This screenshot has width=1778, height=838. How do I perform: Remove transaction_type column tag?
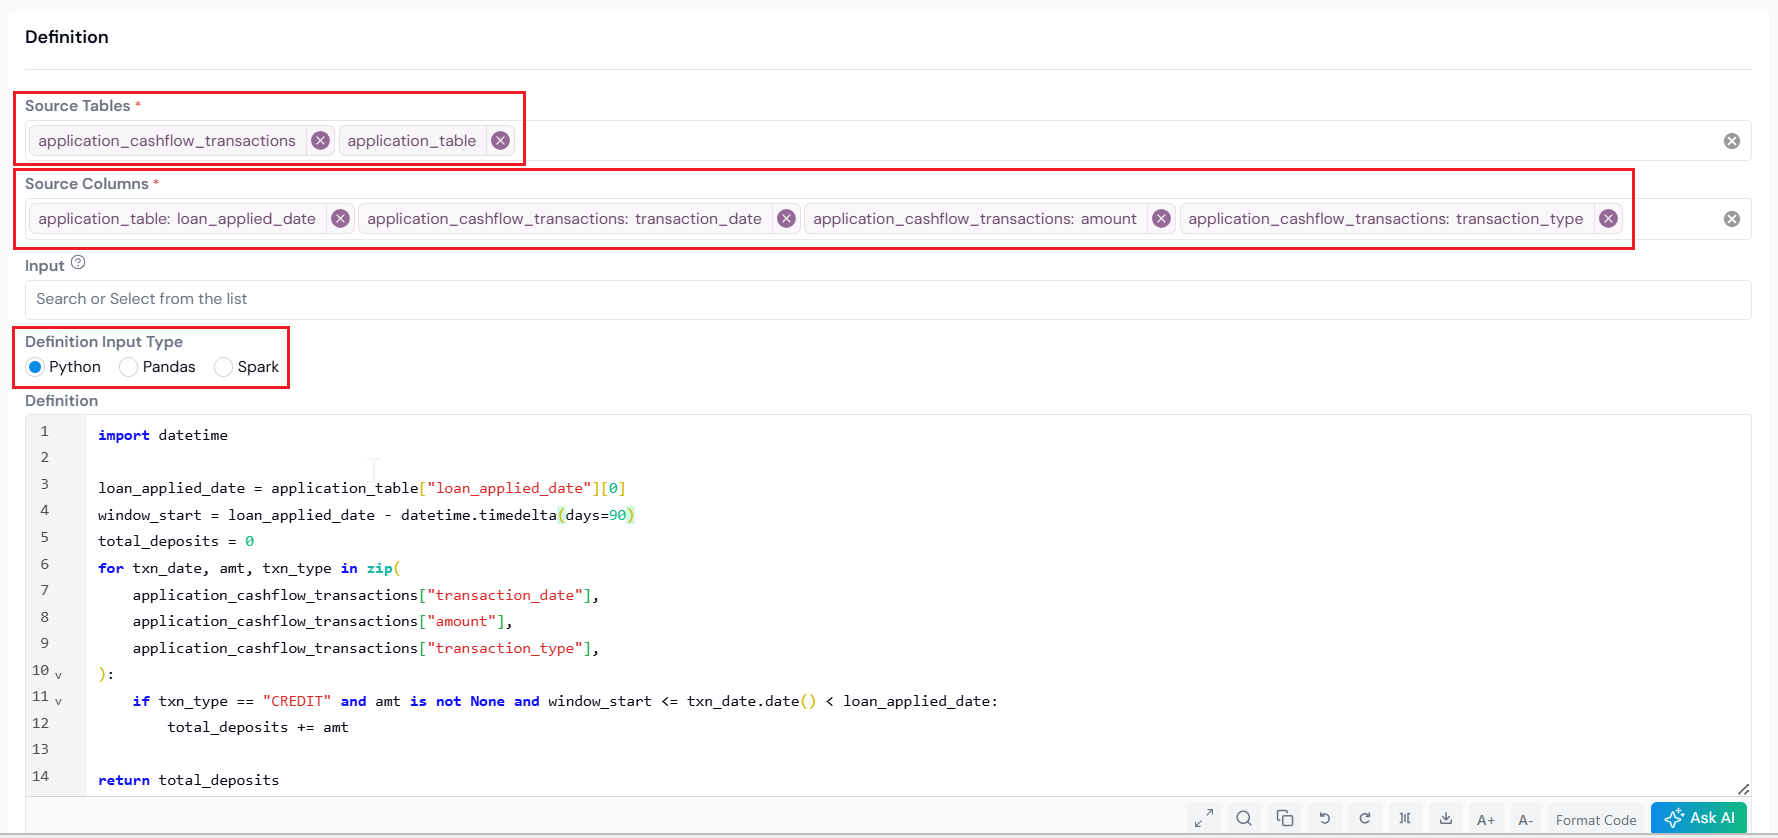tap(1608, 219)
